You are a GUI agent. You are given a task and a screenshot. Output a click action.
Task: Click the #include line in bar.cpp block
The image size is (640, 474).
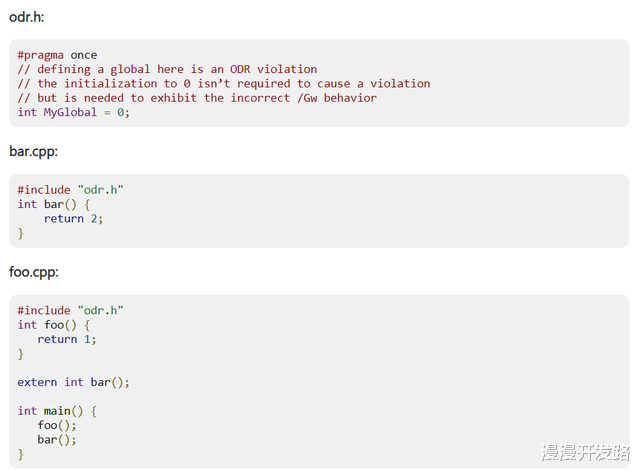pyautogui.click(x=70, y=190)
